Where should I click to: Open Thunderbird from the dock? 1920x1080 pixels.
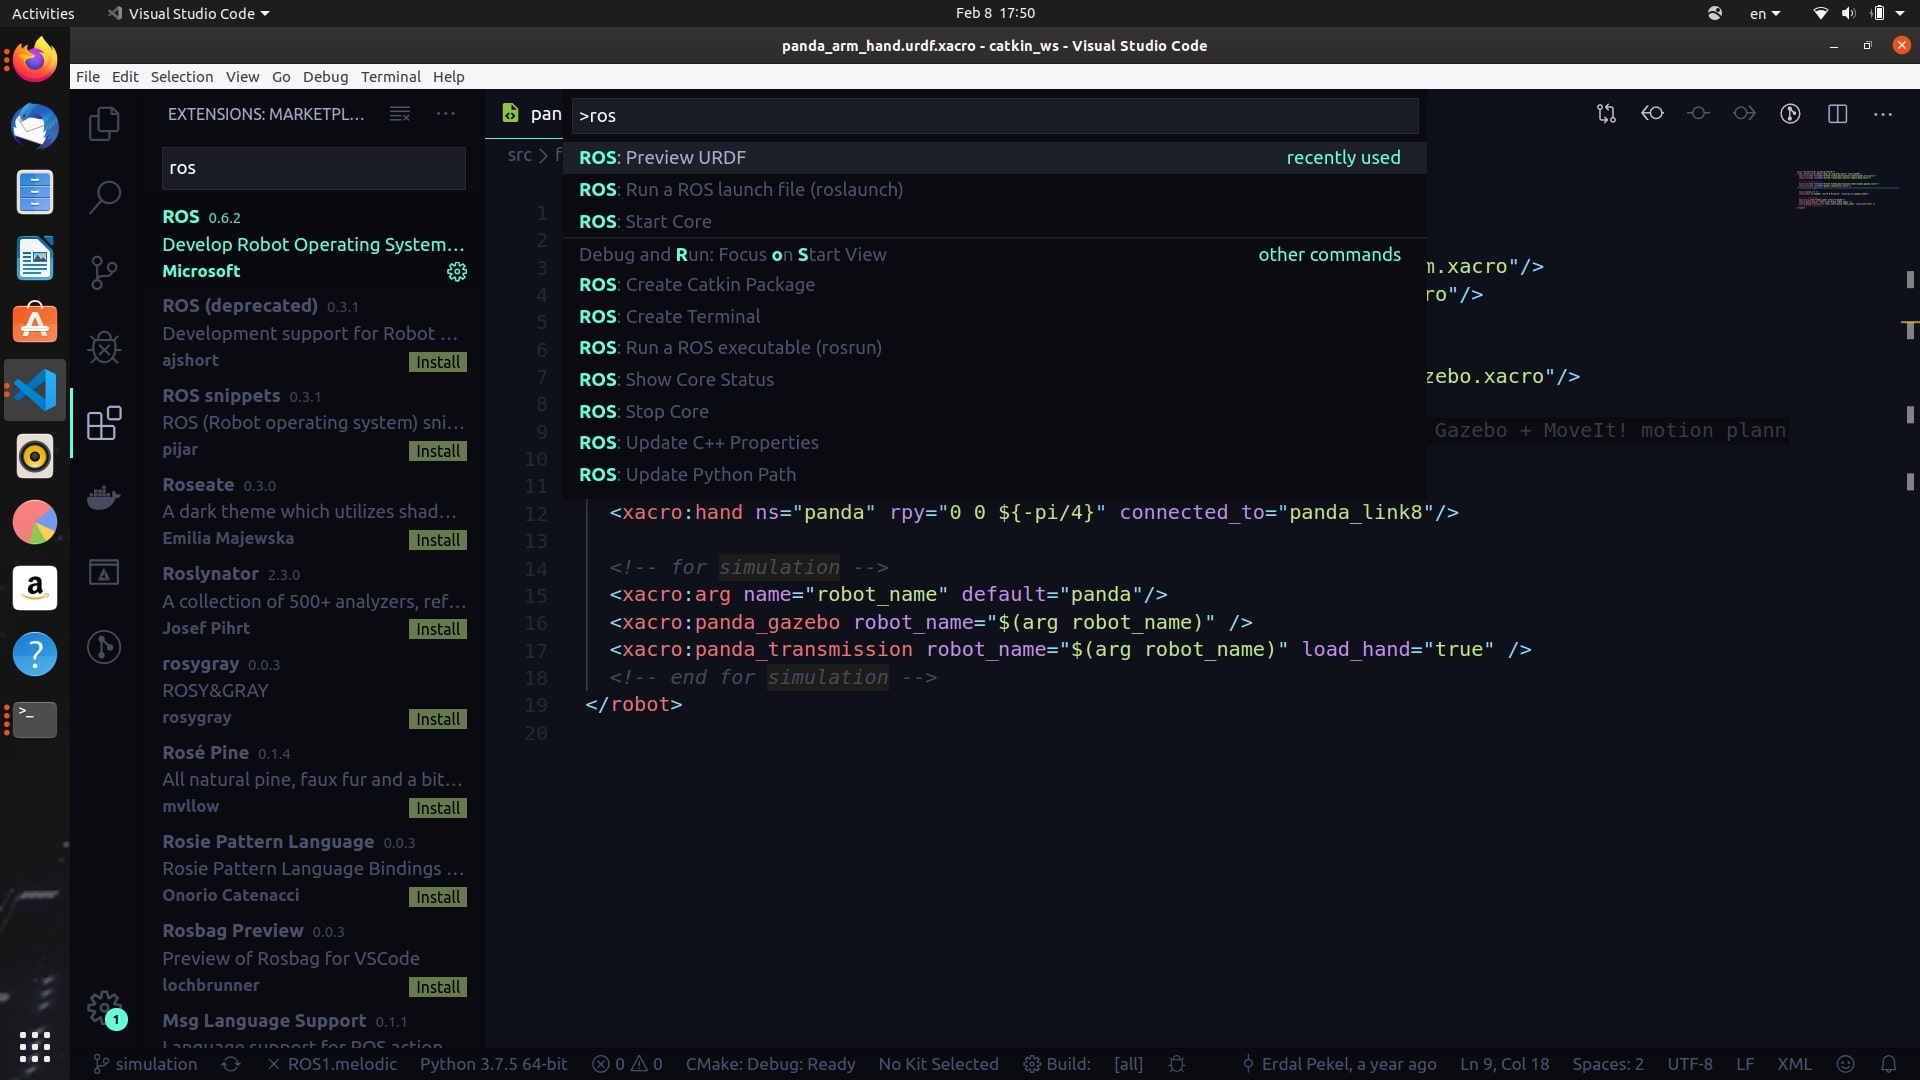click(35, 126)
